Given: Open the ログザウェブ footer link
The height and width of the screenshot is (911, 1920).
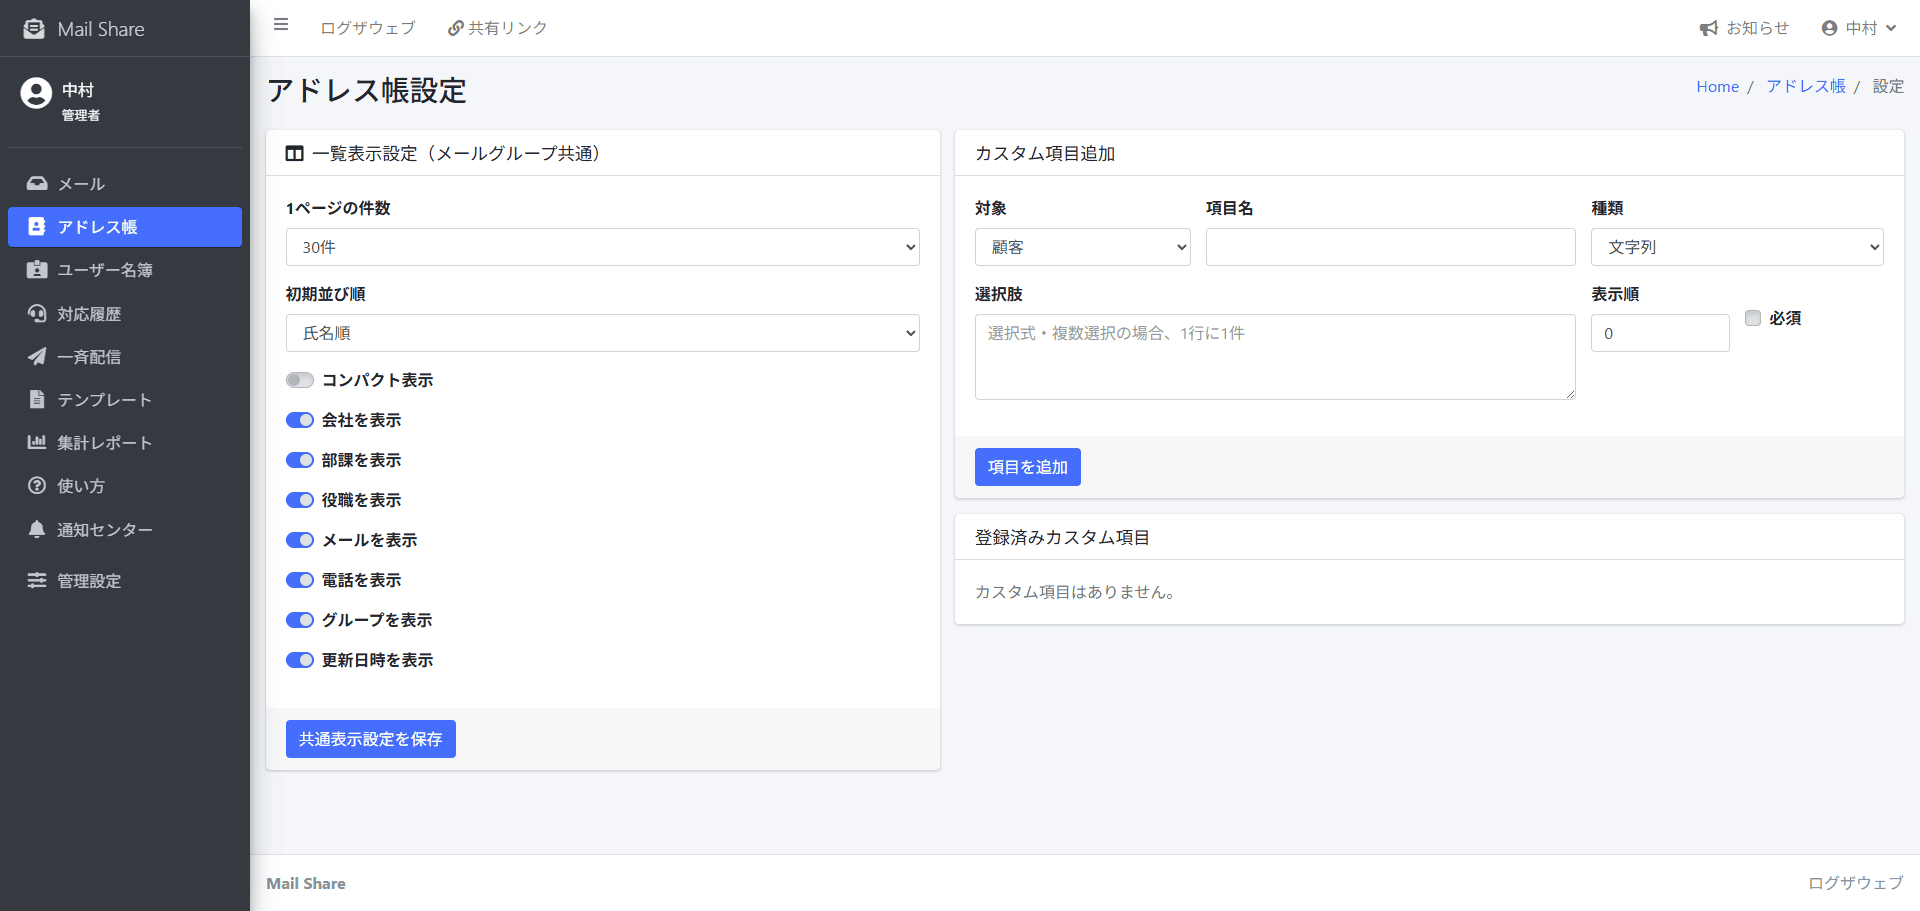Looking at the screenshot, I should [x=1855, y=883].
